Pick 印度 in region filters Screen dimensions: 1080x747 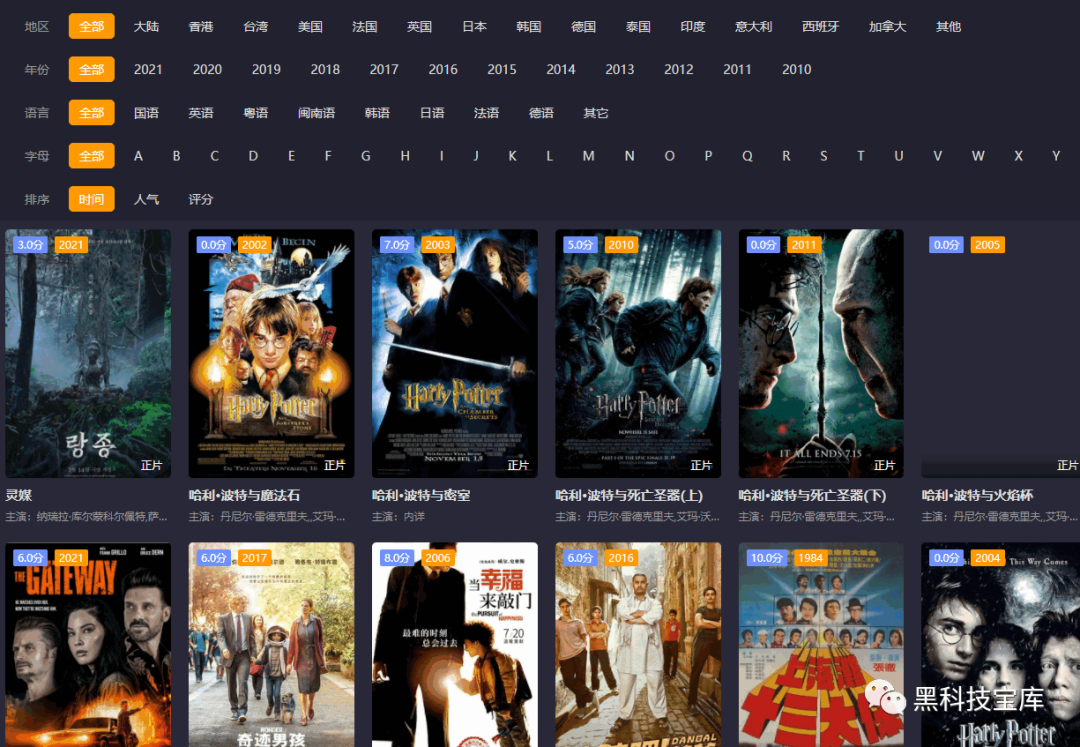click(x=692, y=27)
